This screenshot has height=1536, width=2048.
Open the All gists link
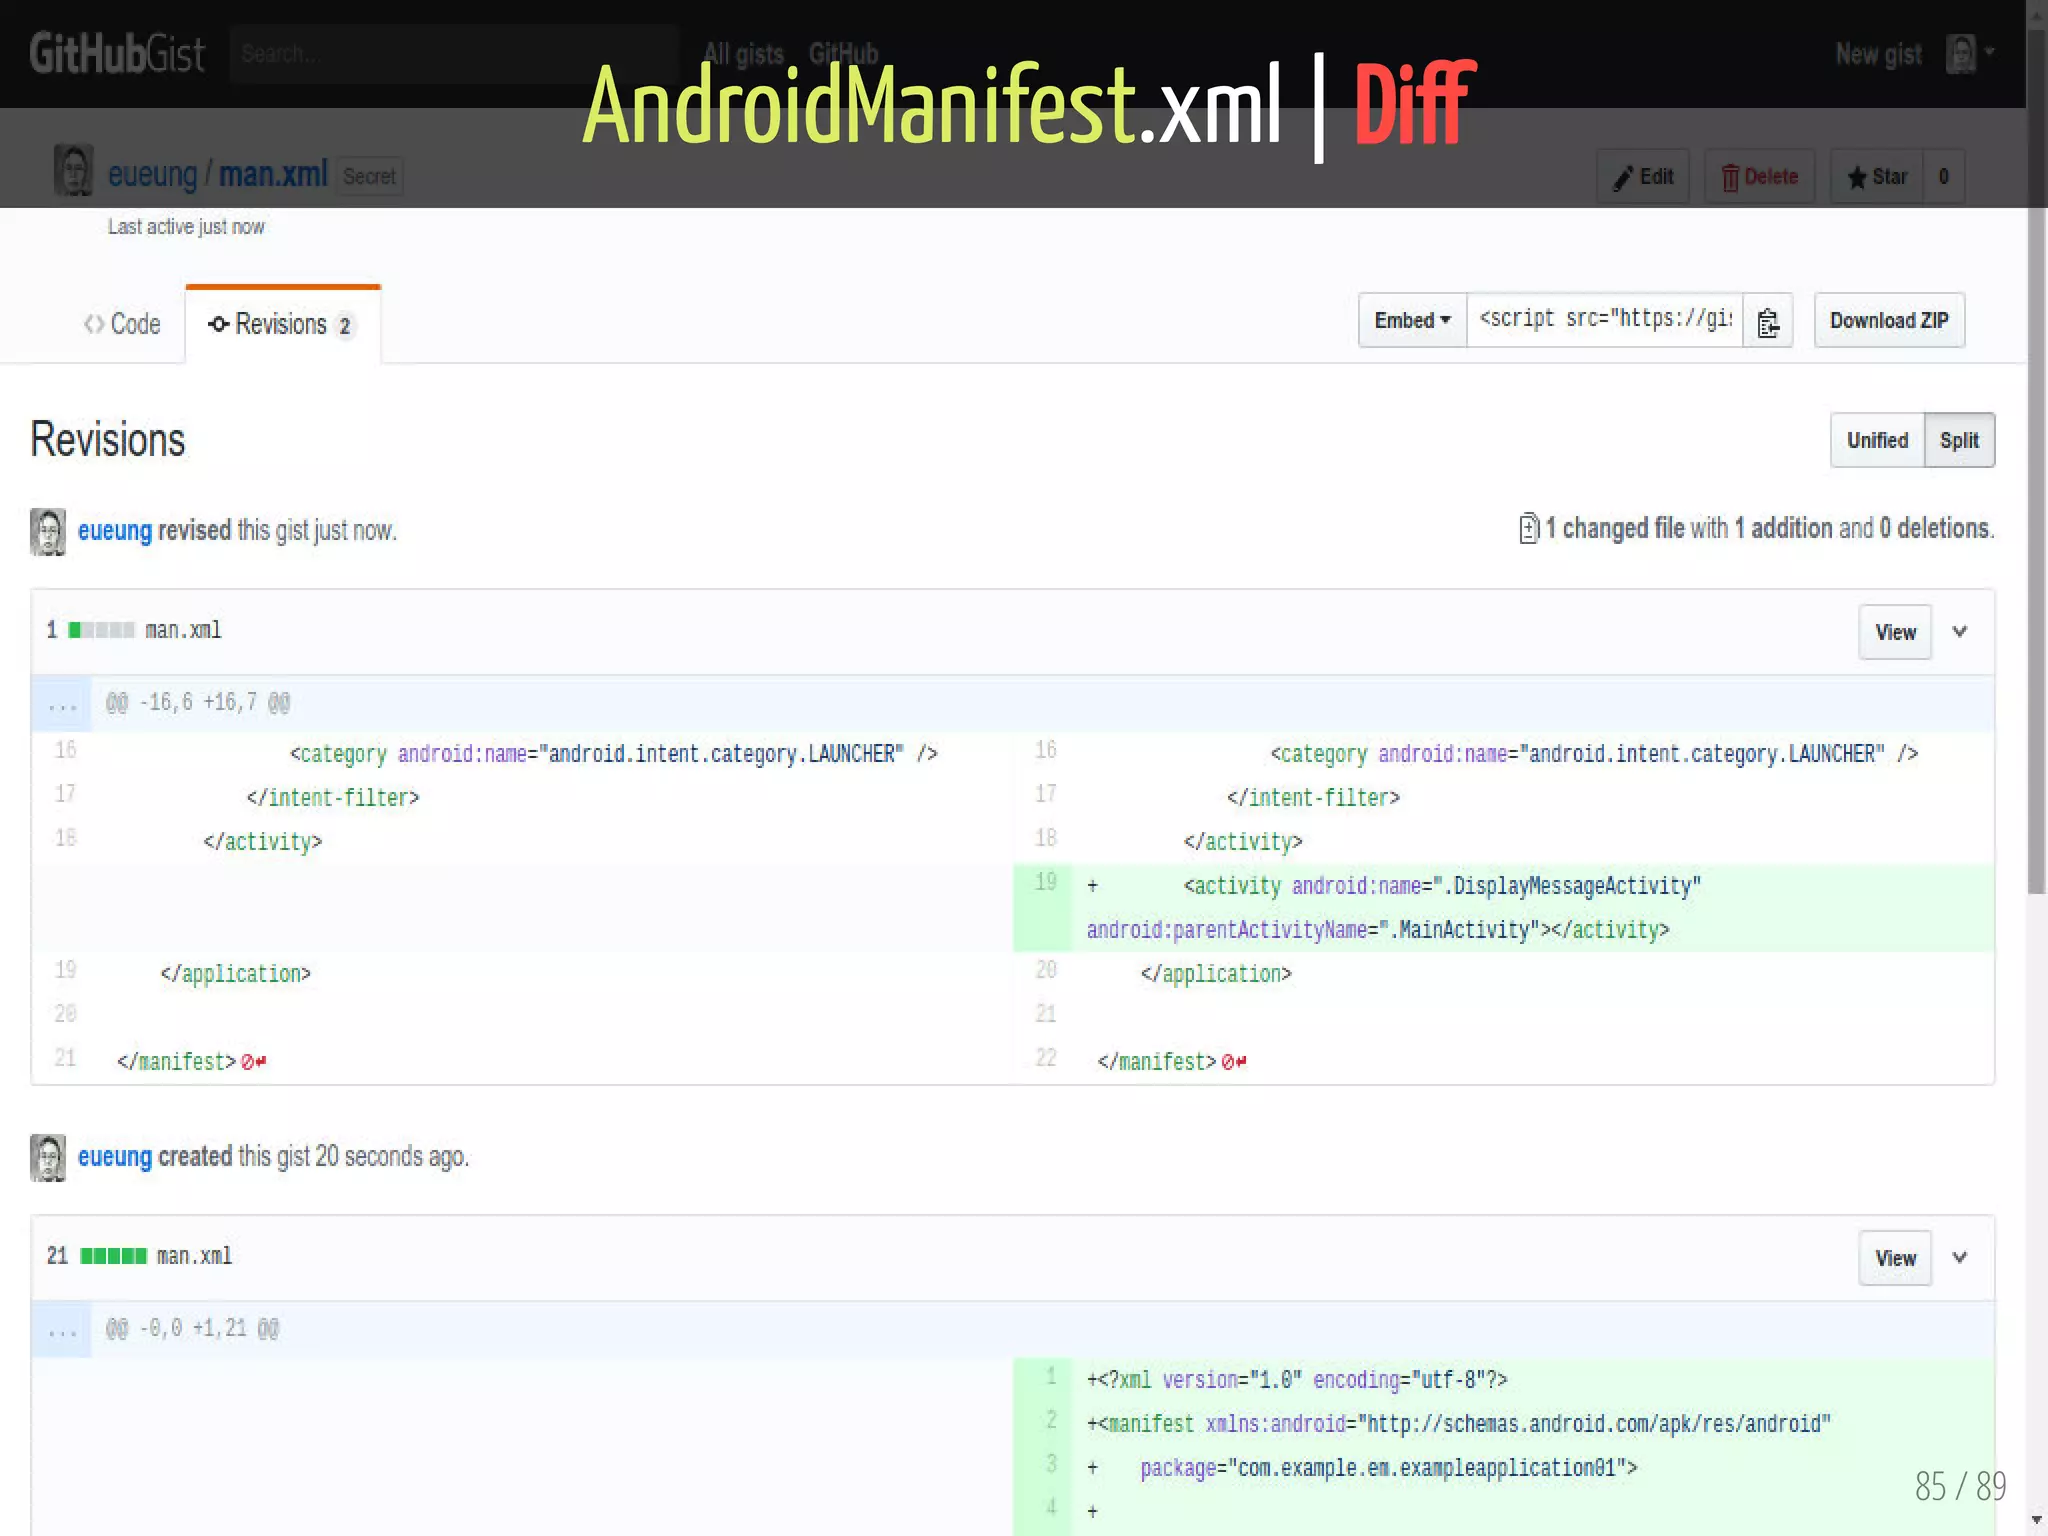point(744,54)
